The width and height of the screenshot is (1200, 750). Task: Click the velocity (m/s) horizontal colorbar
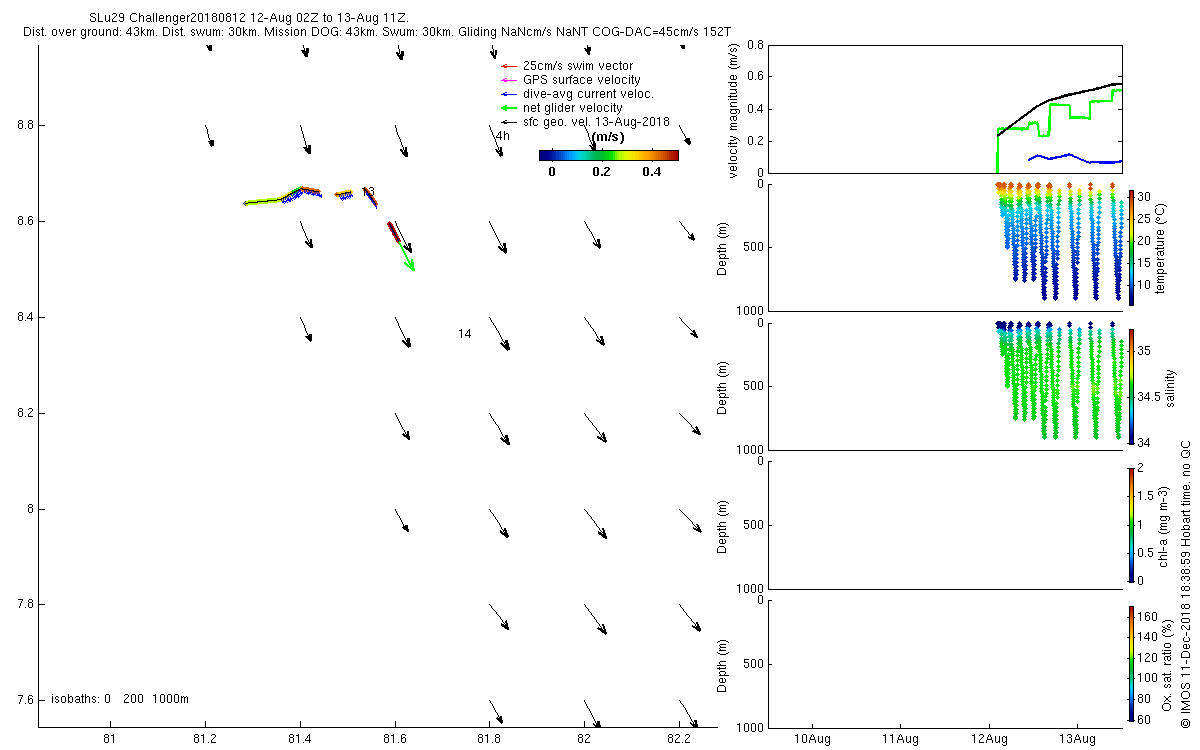click(x=608, y=155)
